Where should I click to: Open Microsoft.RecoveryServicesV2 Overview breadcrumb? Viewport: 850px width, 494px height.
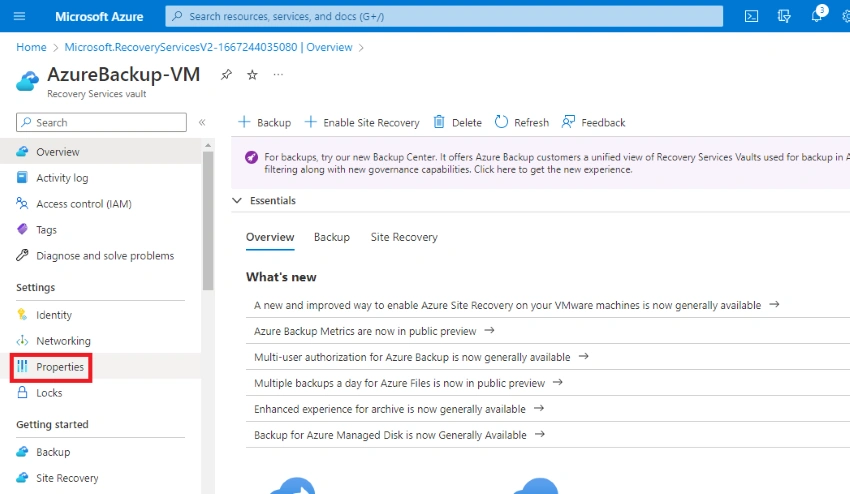pos(209,47)
